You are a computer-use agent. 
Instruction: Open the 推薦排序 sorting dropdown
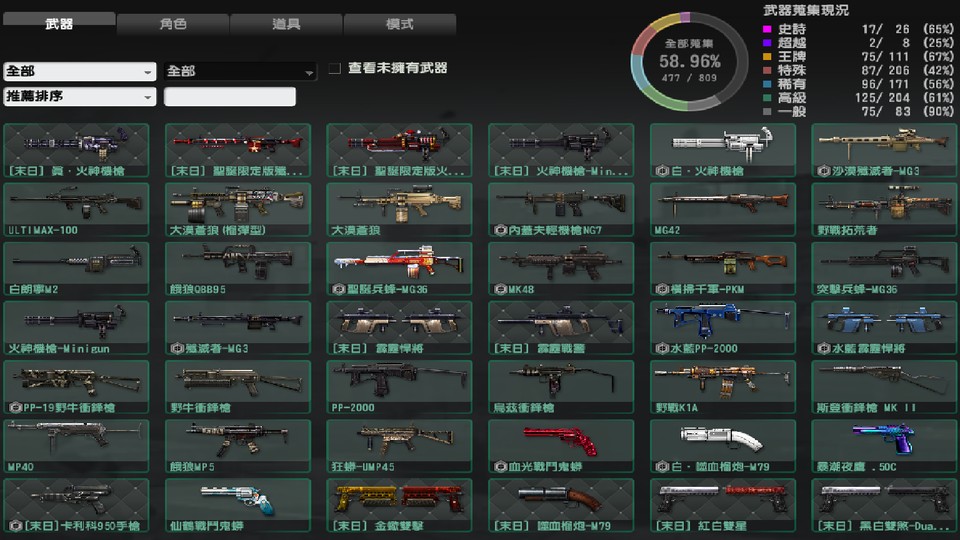79,97
